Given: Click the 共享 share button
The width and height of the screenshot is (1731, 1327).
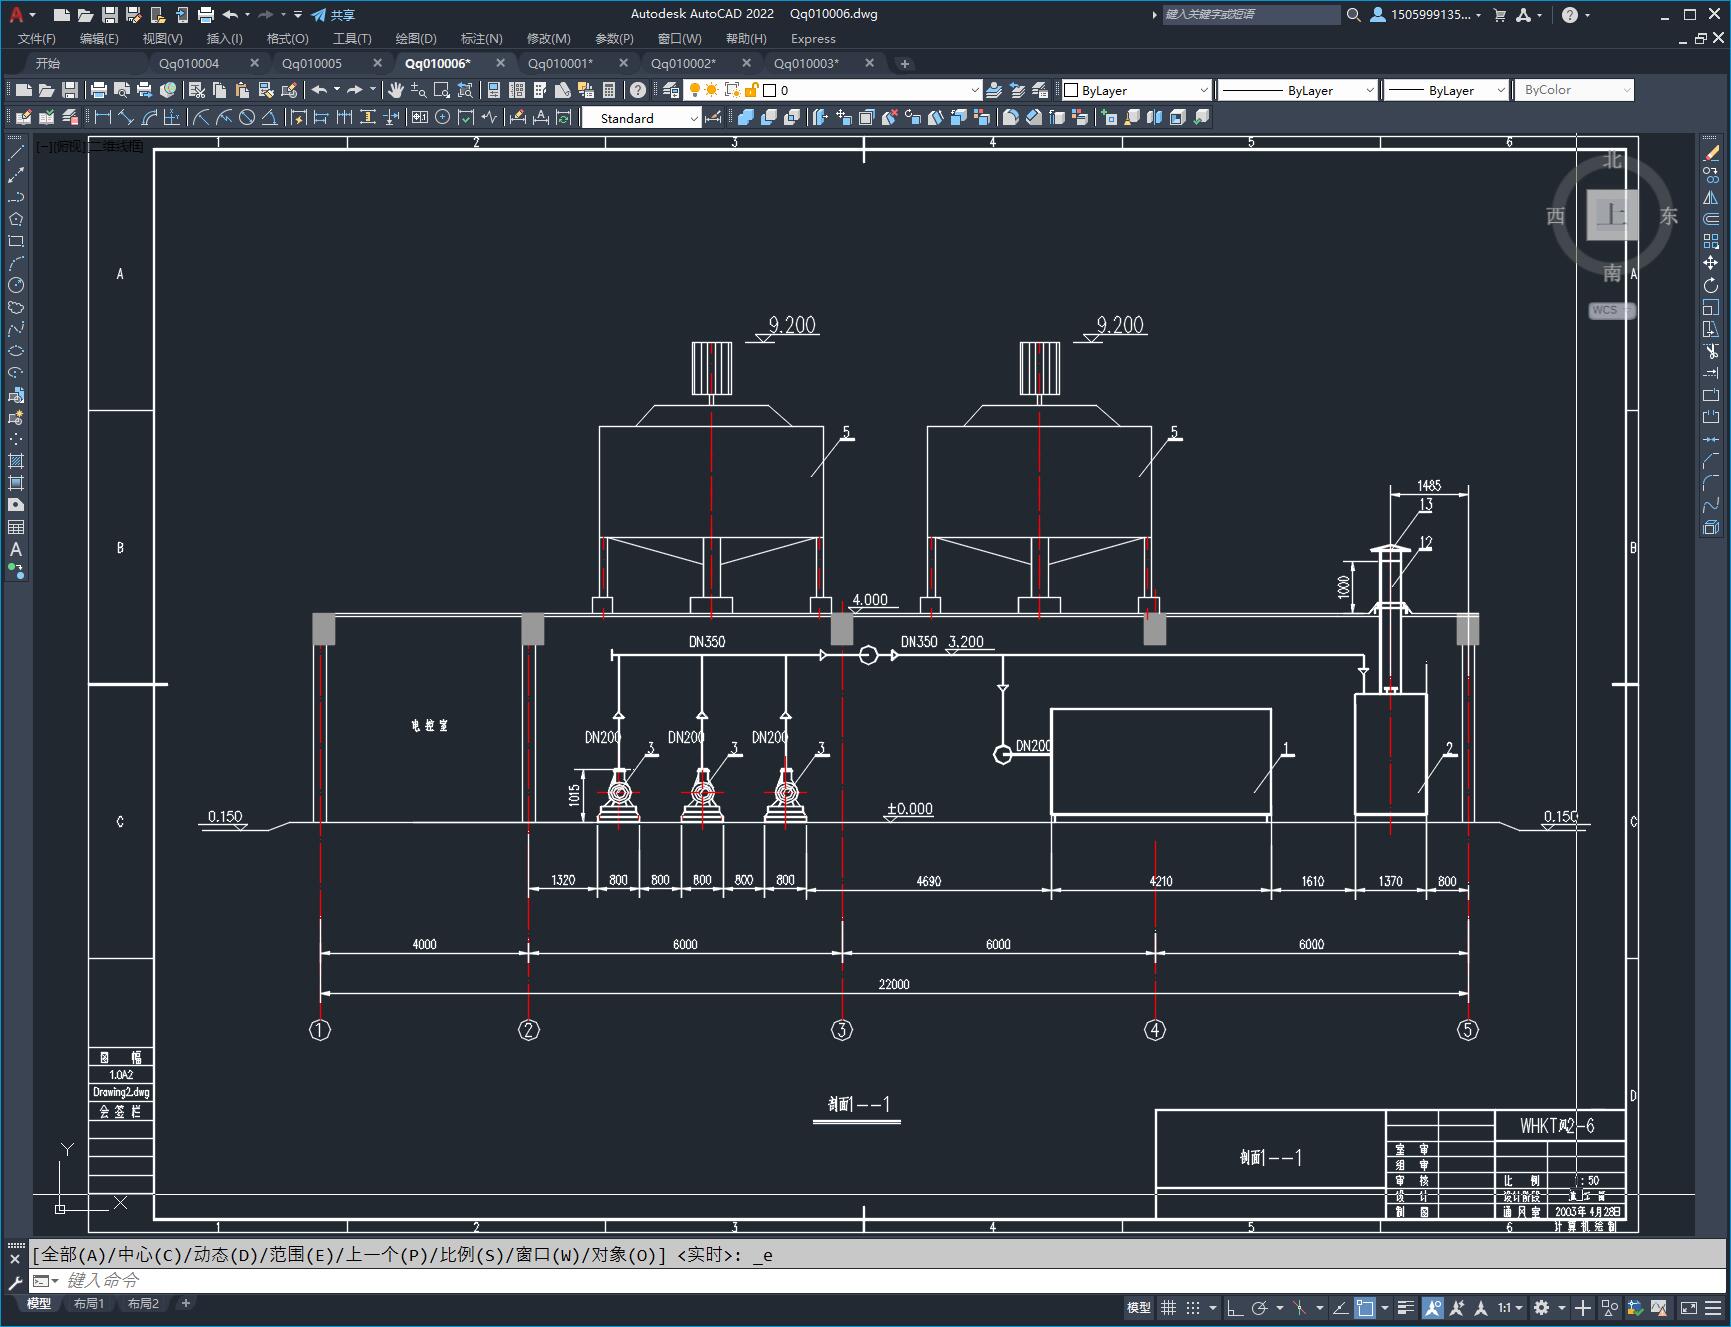Looking at the screenshot, I should (x=333, y=15).
